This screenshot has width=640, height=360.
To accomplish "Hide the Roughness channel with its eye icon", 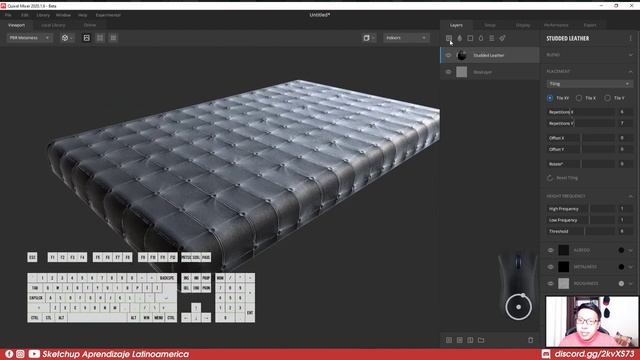I will [x=551, y=283].
